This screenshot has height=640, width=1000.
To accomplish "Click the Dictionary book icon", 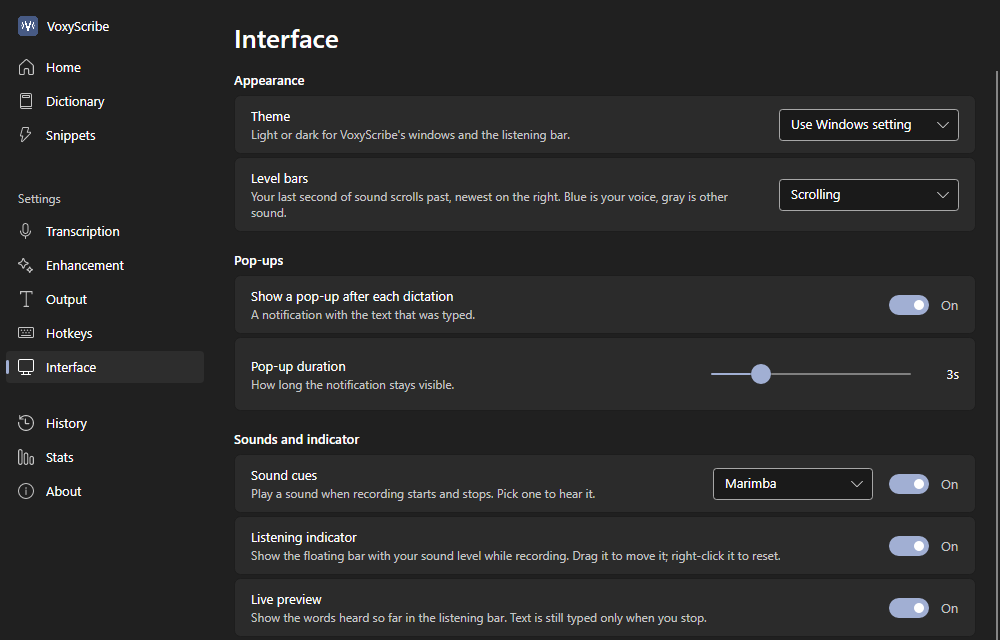I will tap(26, 101).
